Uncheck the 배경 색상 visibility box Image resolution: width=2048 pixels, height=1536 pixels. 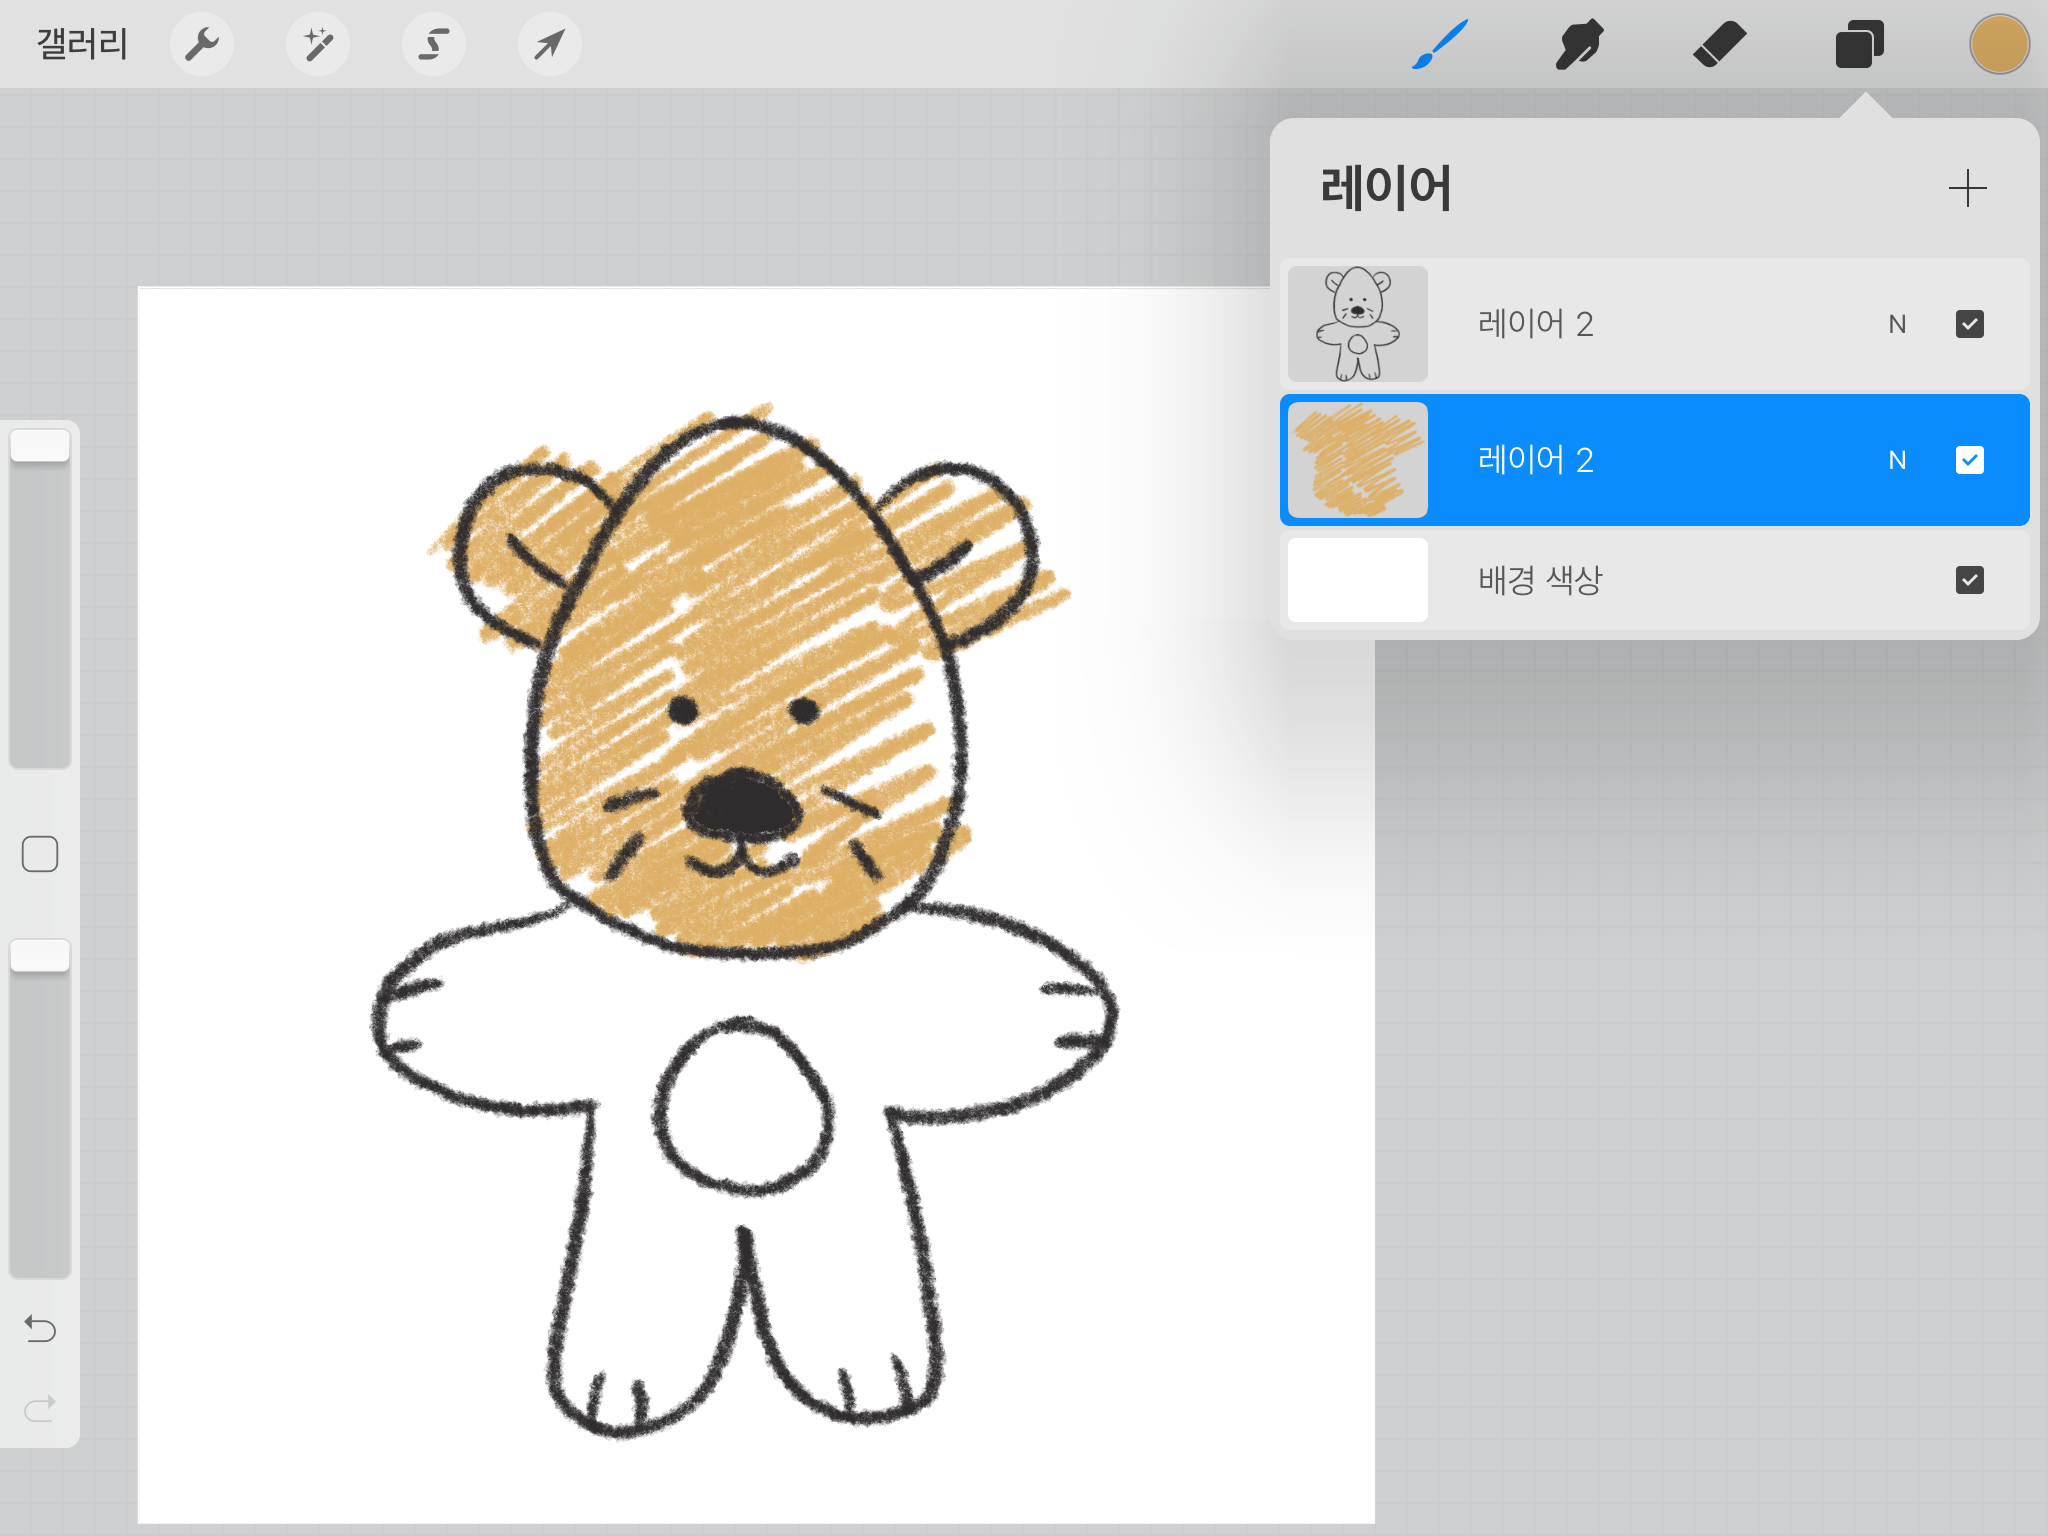tap(1969, 580)
